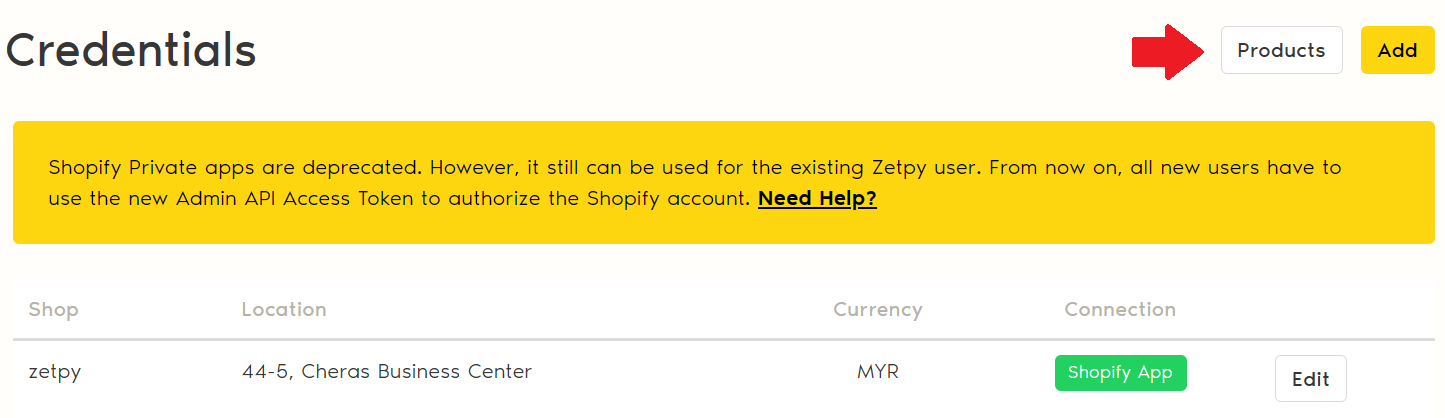Select the Shop column header

pyautogui.click(x=54, y=310)
